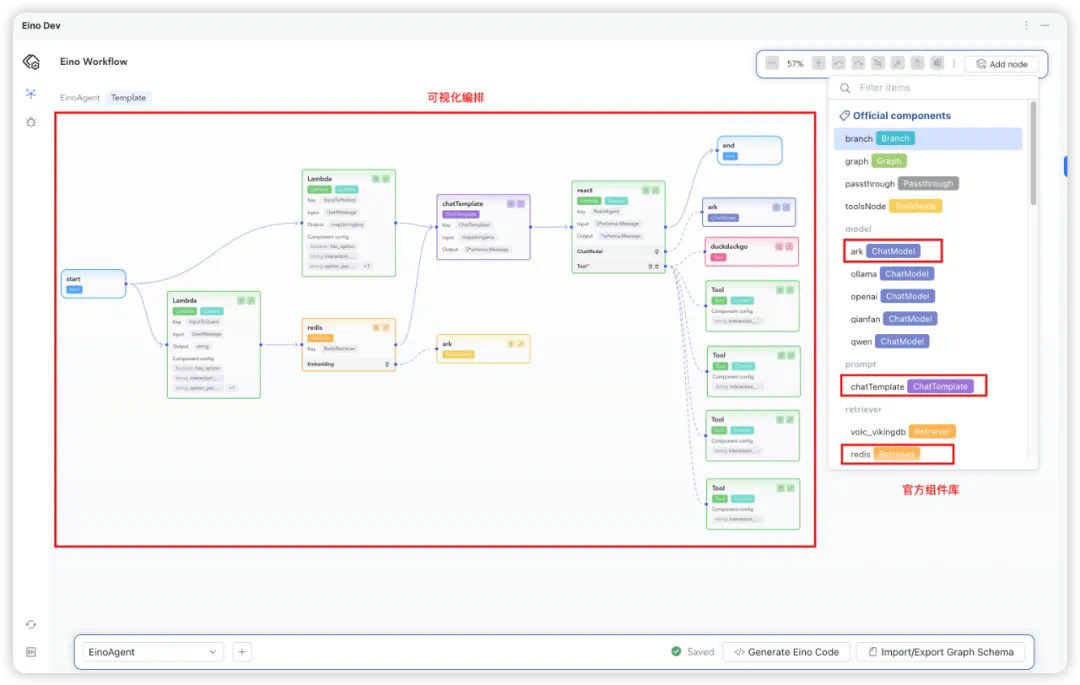Viewport: 1080px width, 685px height.
Task: Select the graph orchestration icon in sidebar
Action: [31, 93]
